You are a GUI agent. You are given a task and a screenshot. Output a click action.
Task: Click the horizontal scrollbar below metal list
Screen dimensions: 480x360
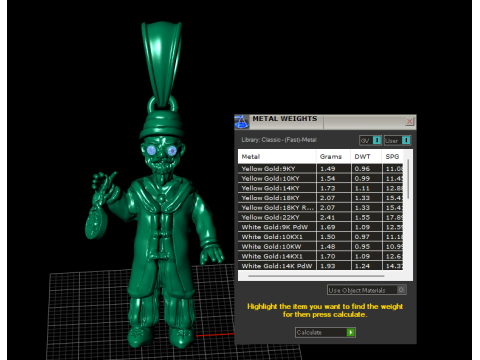pyautogui.click(x=316, y=276)
